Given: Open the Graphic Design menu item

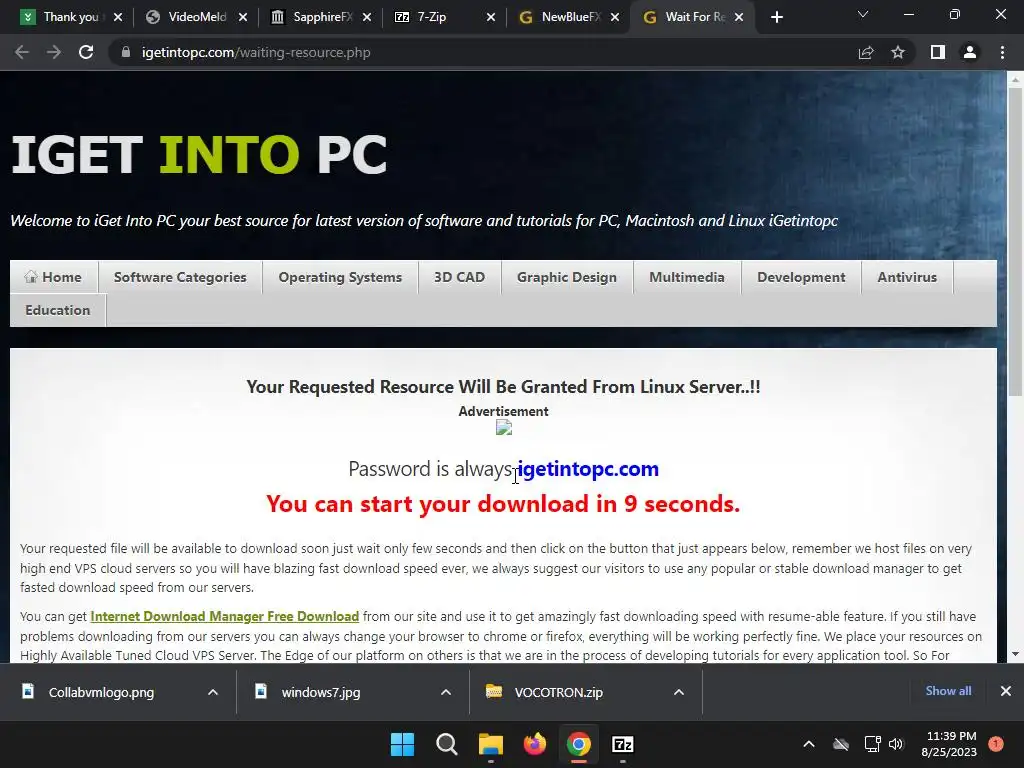Looking at the screenshot, I should tap(567, 277).
